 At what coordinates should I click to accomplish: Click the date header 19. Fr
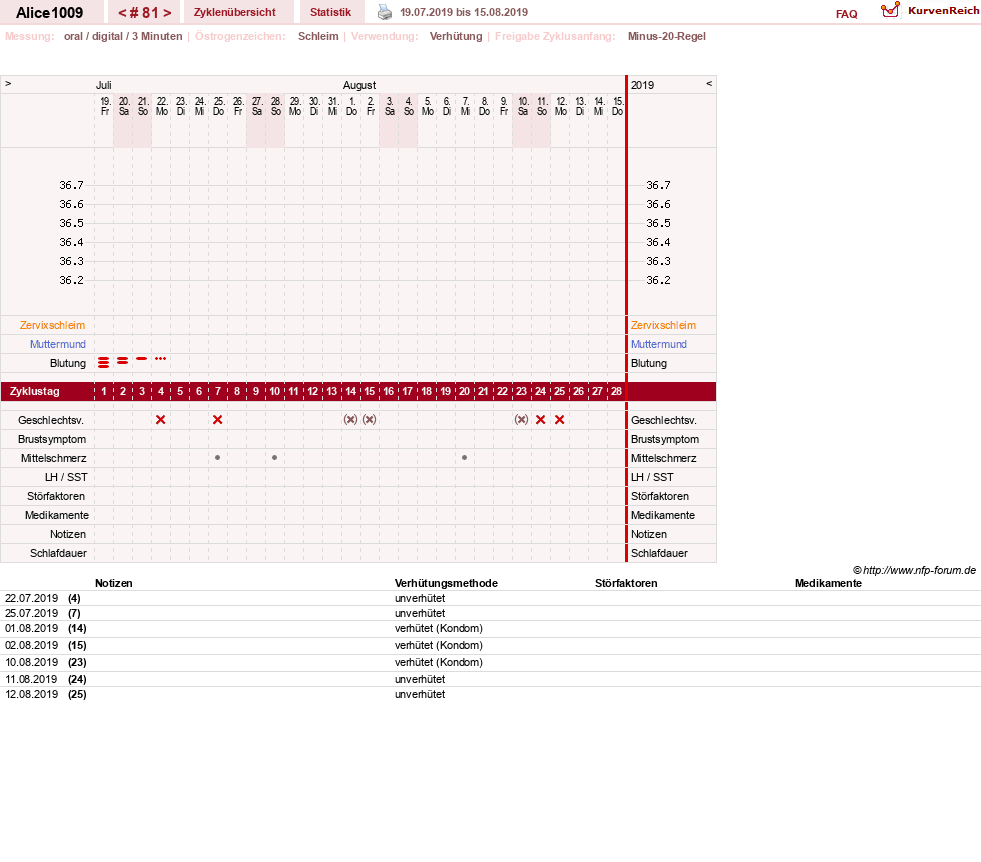[105, 106]
